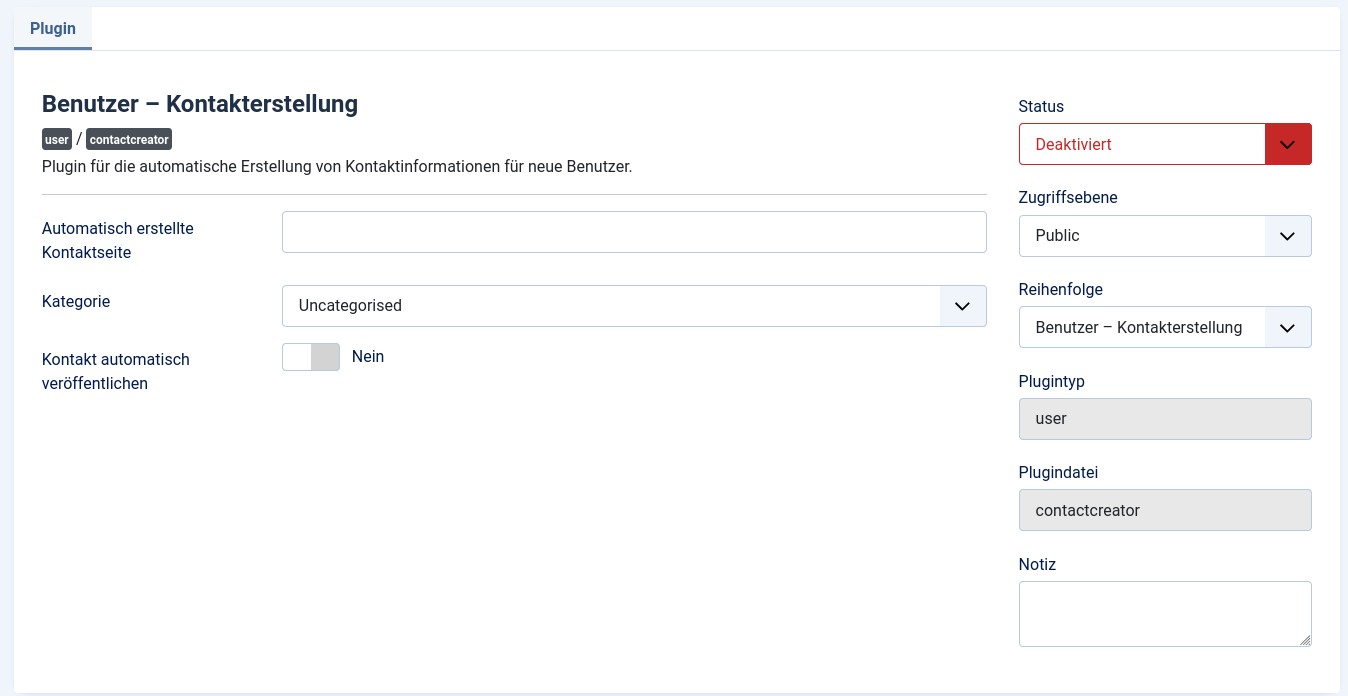Focus the 'Automatisch erstellte Kontaktseite' text field
This screenshot has width=1348, height=696.
634,232
